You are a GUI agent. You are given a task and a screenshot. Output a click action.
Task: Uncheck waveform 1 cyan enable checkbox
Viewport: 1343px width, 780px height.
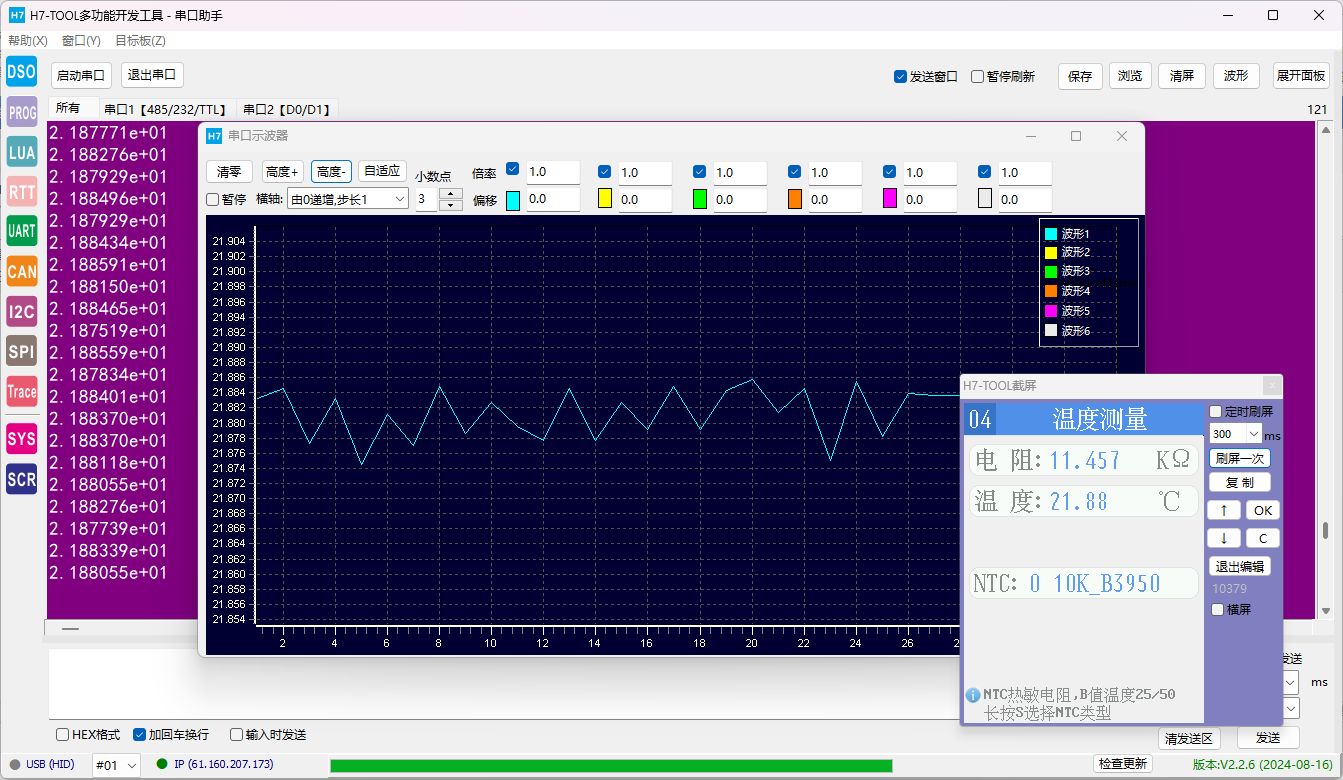click(513, 168)
